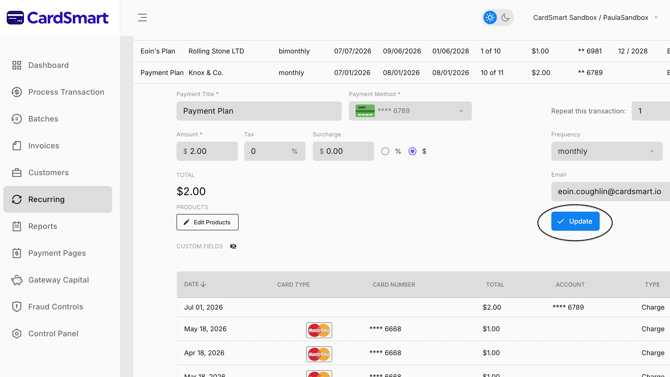Switch to dark mode moon icon
Viewport: 670px width, 377px height.
[505, 18]
